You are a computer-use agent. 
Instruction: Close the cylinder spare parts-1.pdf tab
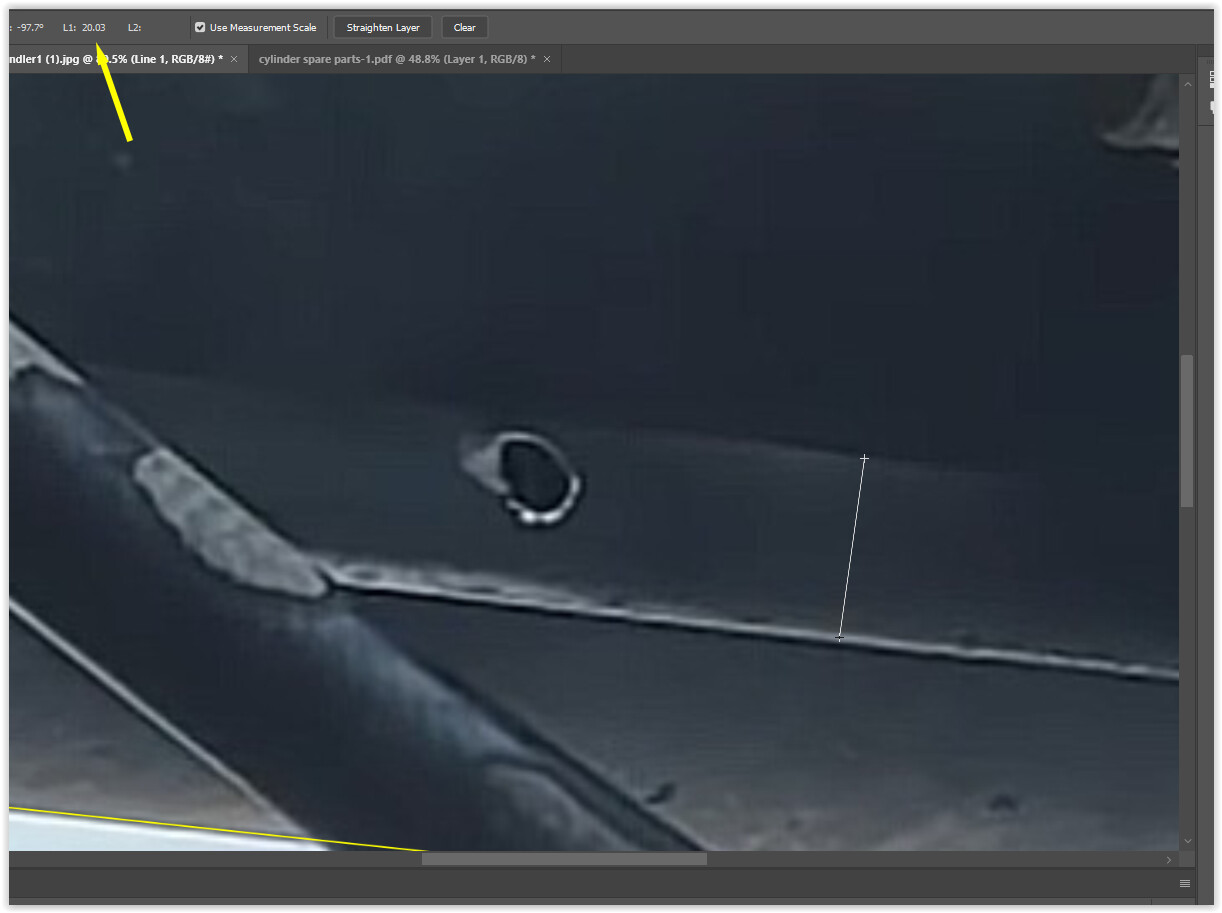click(x=546, y=60)
